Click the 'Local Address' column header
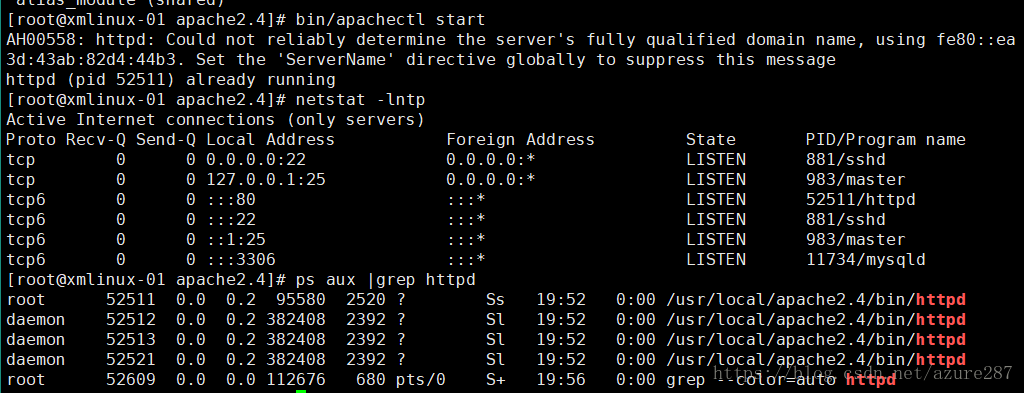This screenshot has width=1024, height=393. [270, 140]
